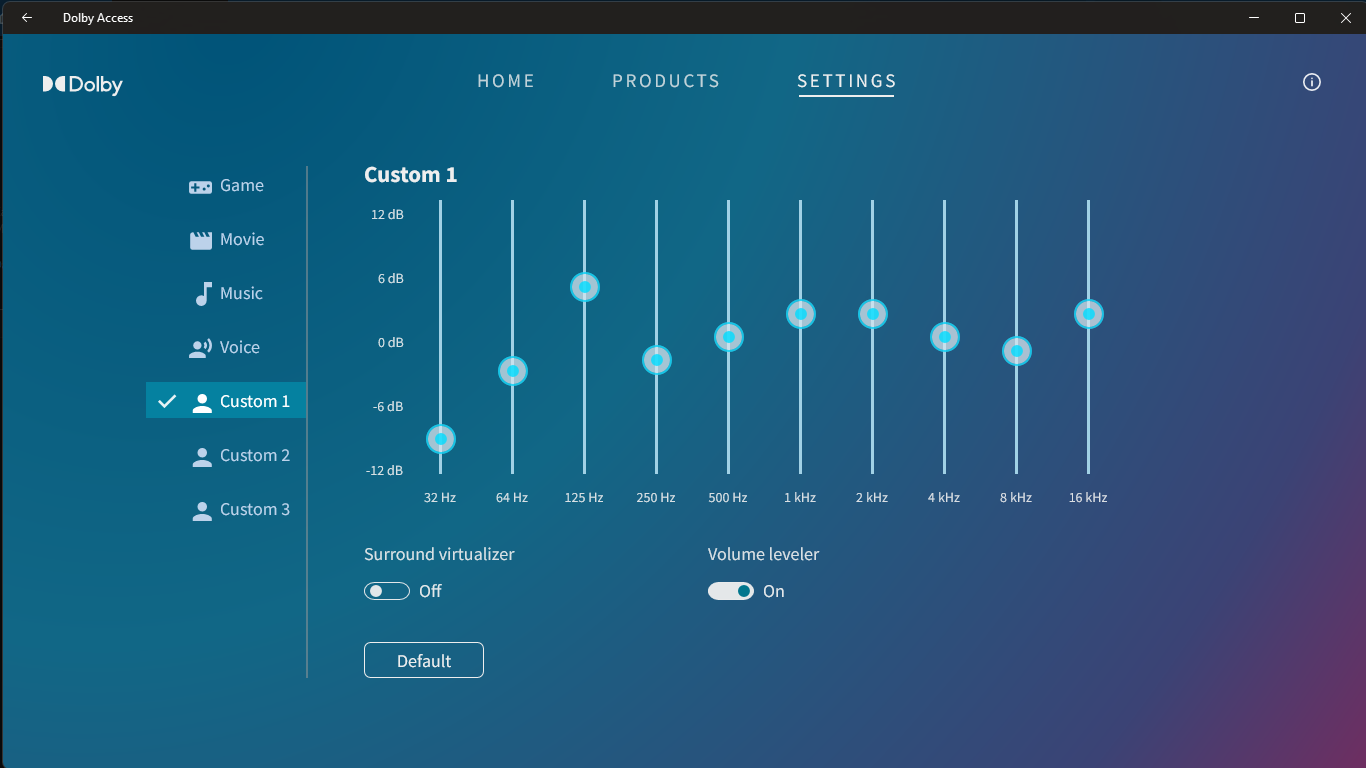Click the 8 kHz slider handle

[x=1017, y=351]
